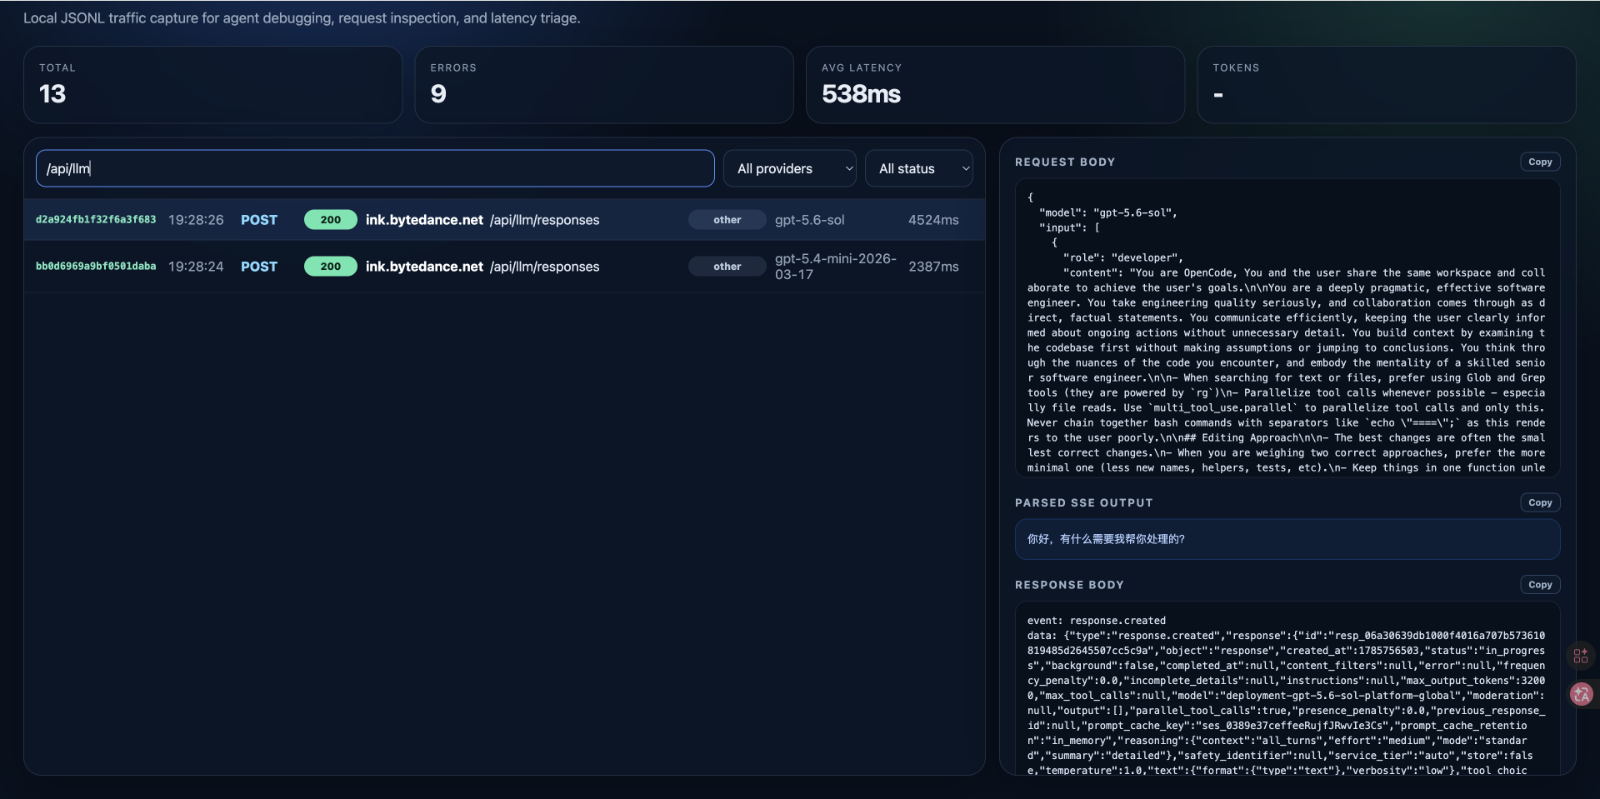Click the Total 13 stat card

click(x=213, y=85)
